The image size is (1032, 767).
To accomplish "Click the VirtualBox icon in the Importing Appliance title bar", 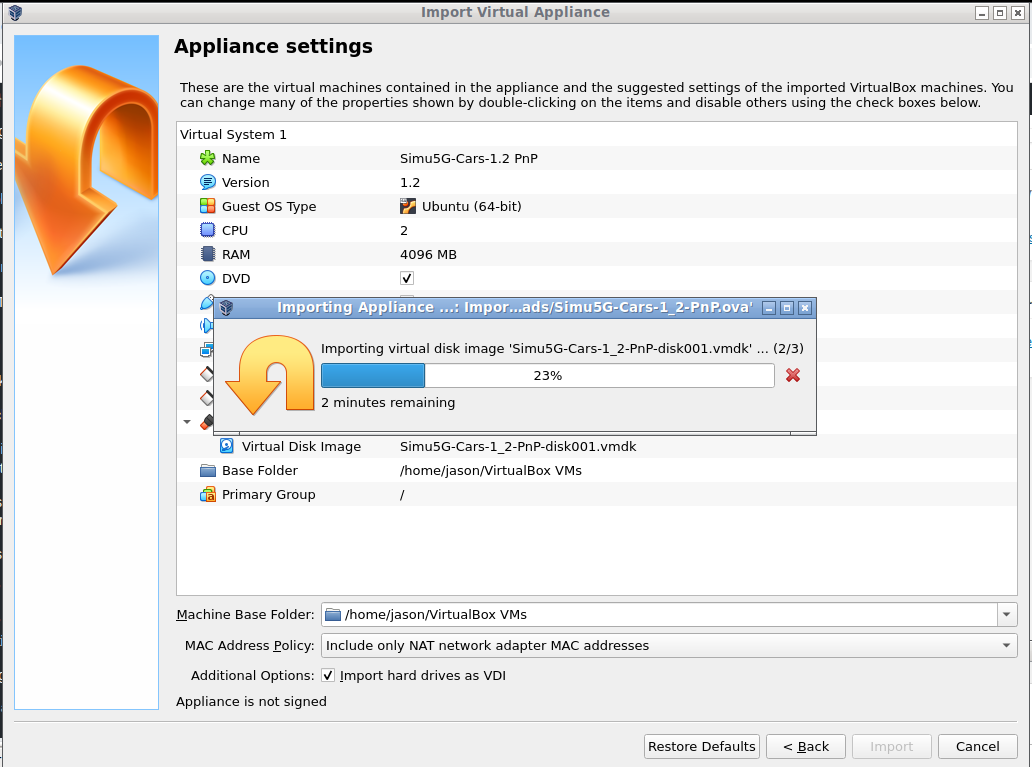I will [226, 307].
